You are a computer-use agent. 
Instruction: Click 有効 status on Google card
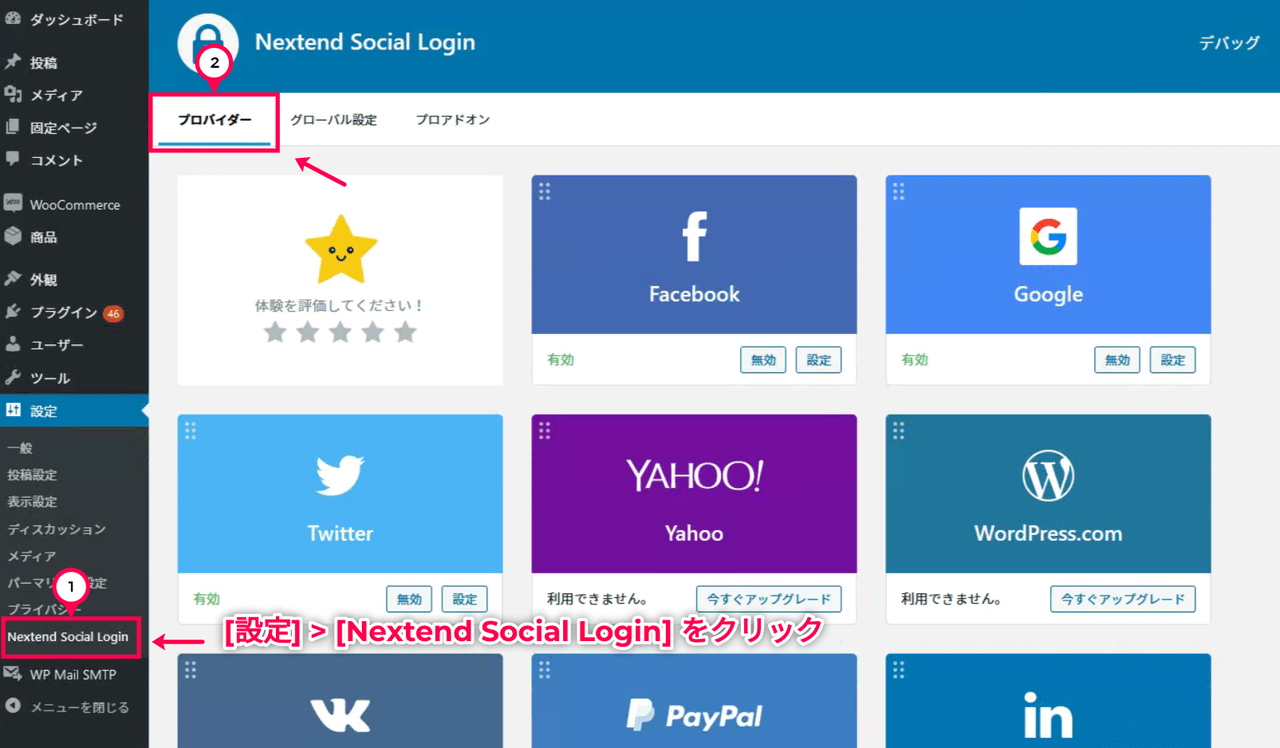pos(915,360)
